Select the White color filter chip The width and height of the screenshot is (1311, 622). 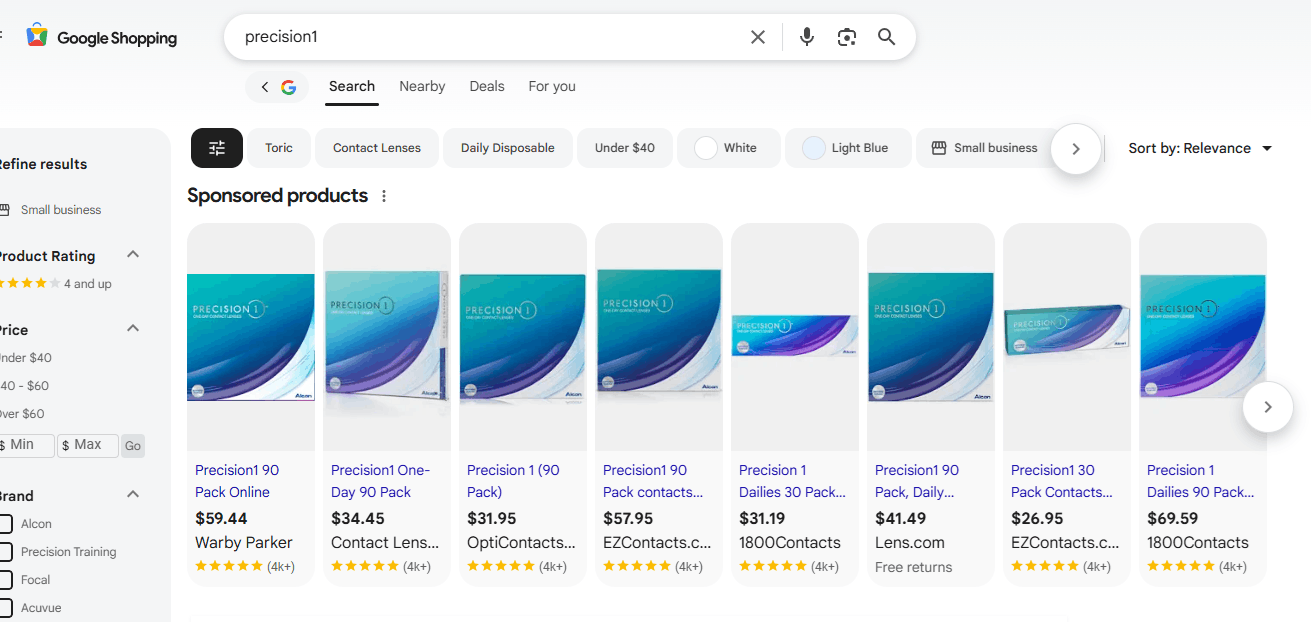pyautogui.click(x=727, y=148)
